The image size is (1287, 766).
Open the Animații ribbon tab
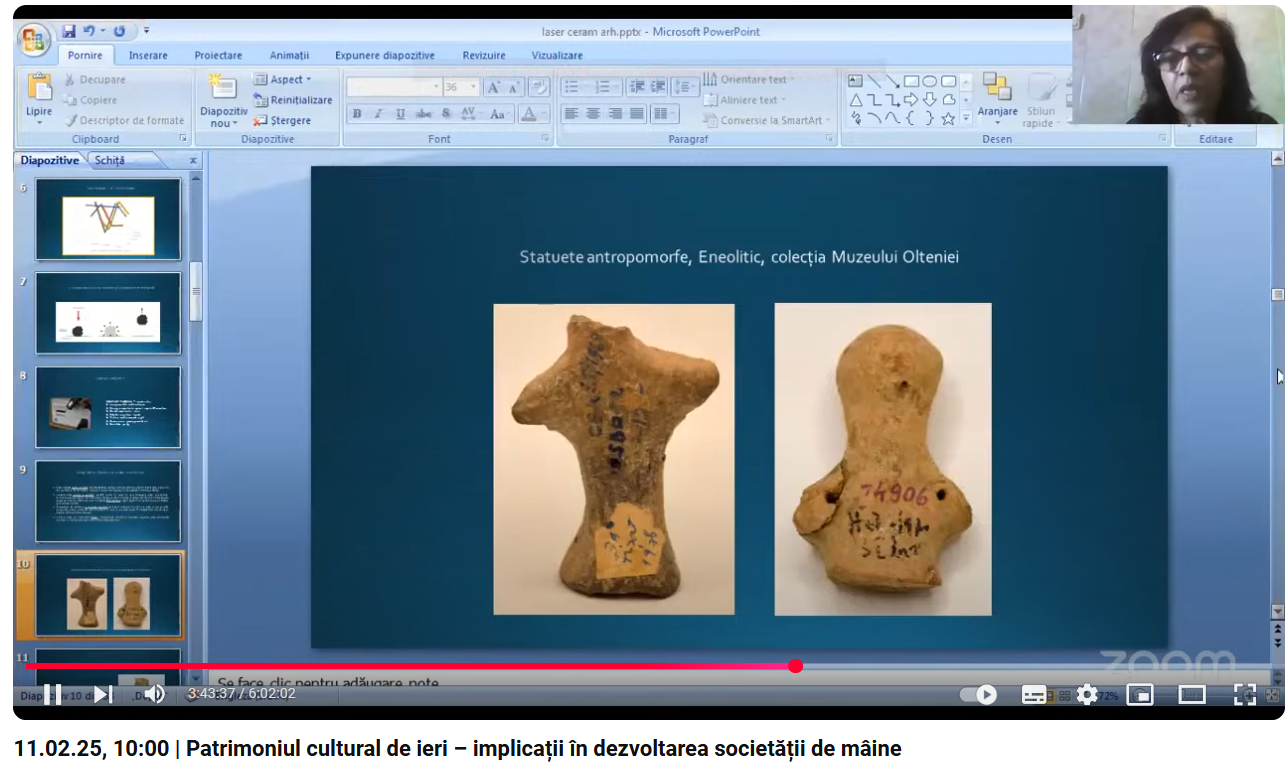click(x=289, y=55)
